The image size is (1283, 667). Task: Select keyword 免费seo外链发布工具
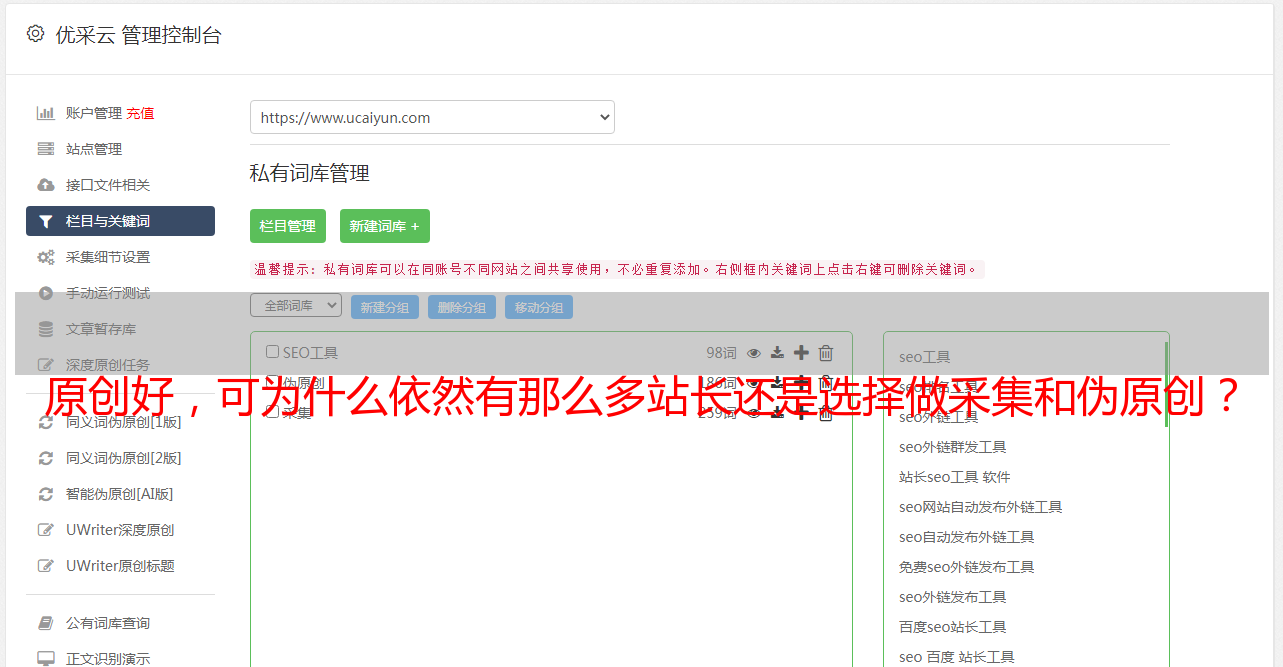click(967, 567)
